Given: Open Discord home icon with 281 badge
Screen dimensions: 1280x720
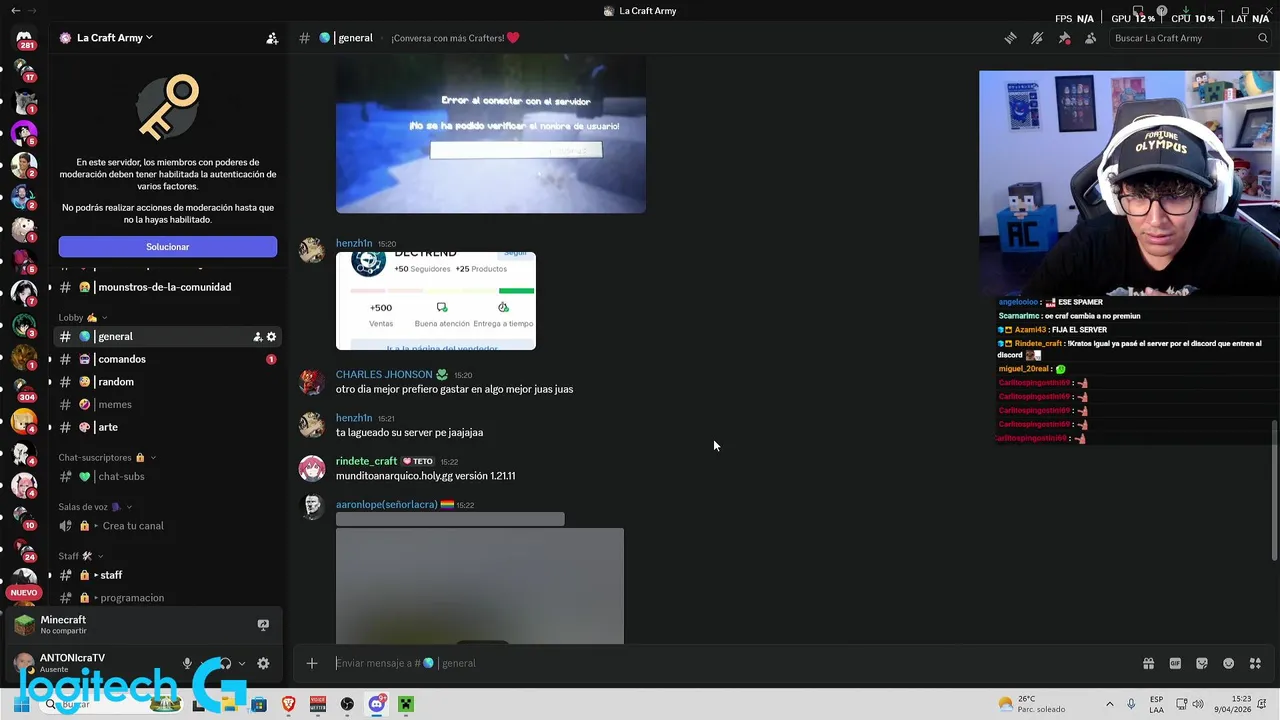Looking at the screenshot, I should coord(24,40).
